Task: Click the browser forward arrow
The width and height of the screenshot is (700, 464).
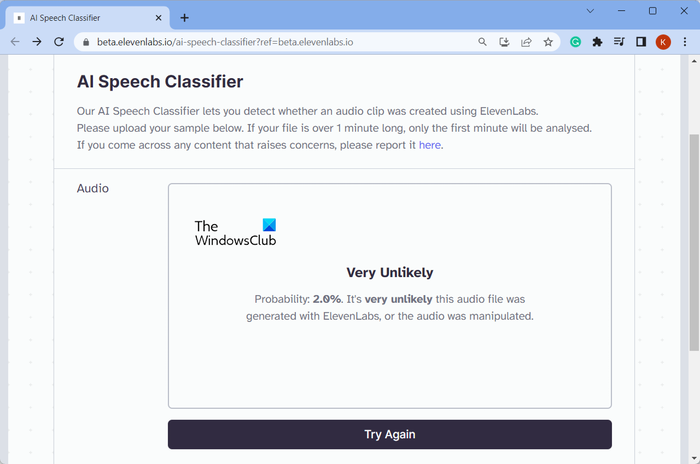Action: click(37, 42)
